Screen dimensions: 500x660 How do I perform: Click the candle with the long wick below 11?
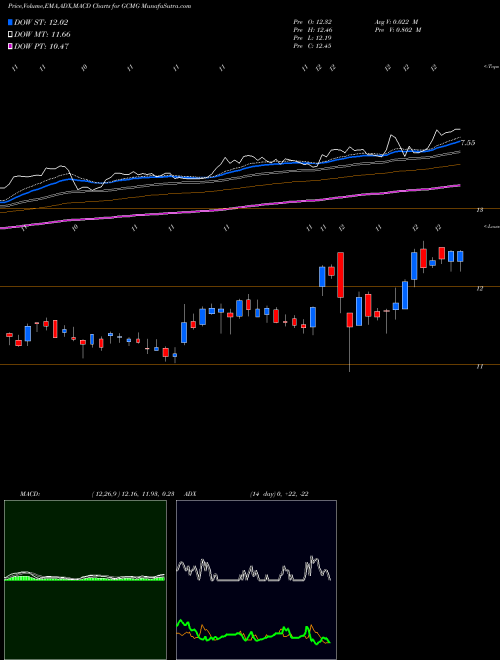coord(349,320)
